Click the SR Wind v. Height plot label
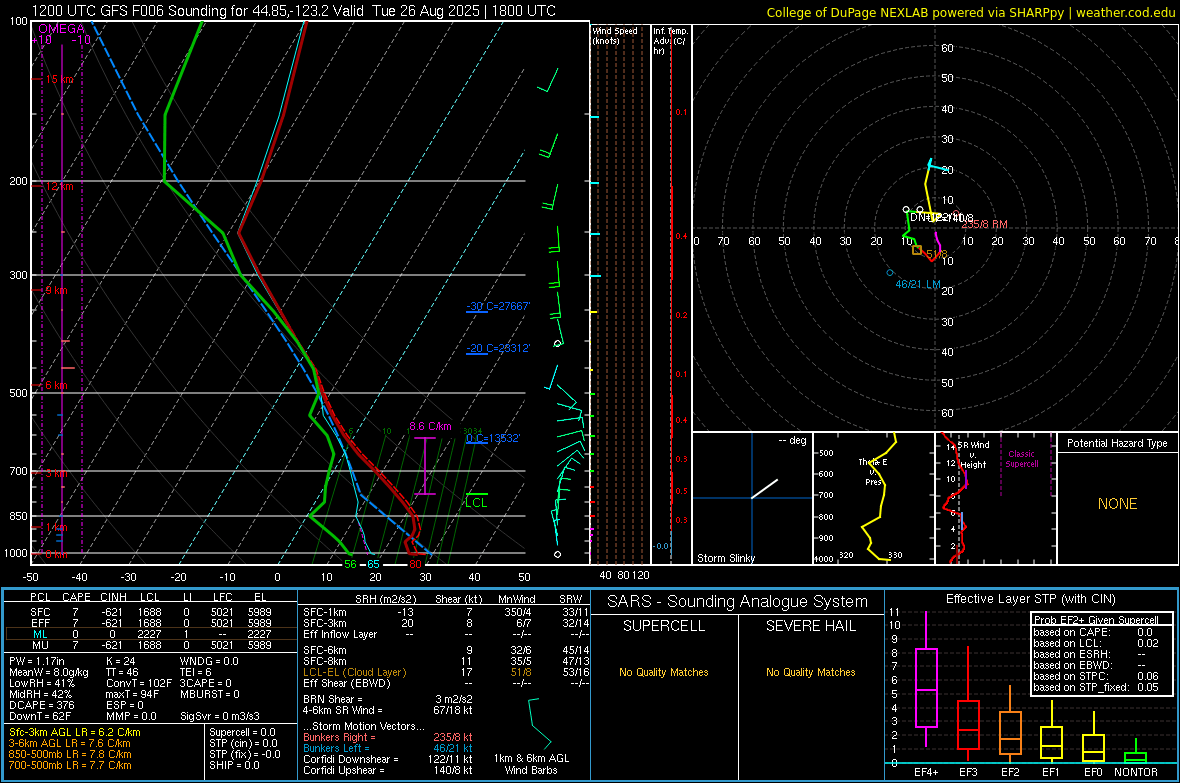The width and height of the screenshot is (1180, 783). pos(973,455)
